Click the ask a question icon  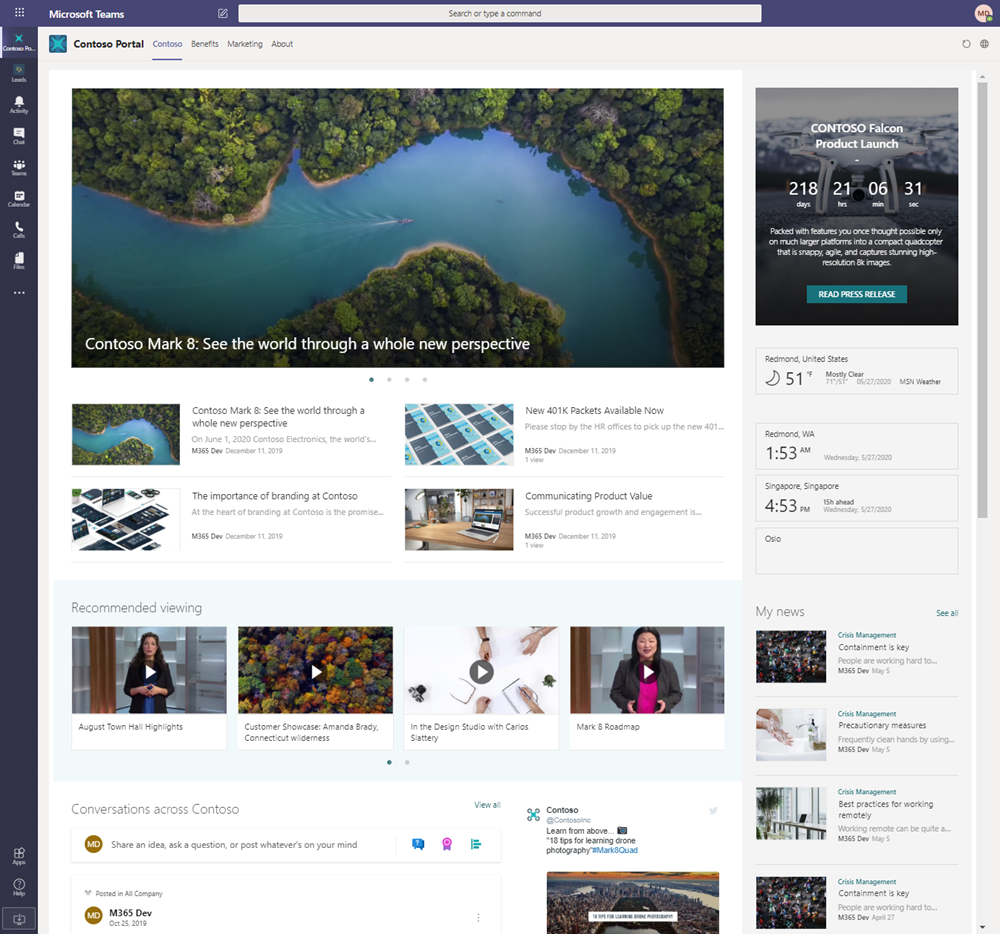418,844
